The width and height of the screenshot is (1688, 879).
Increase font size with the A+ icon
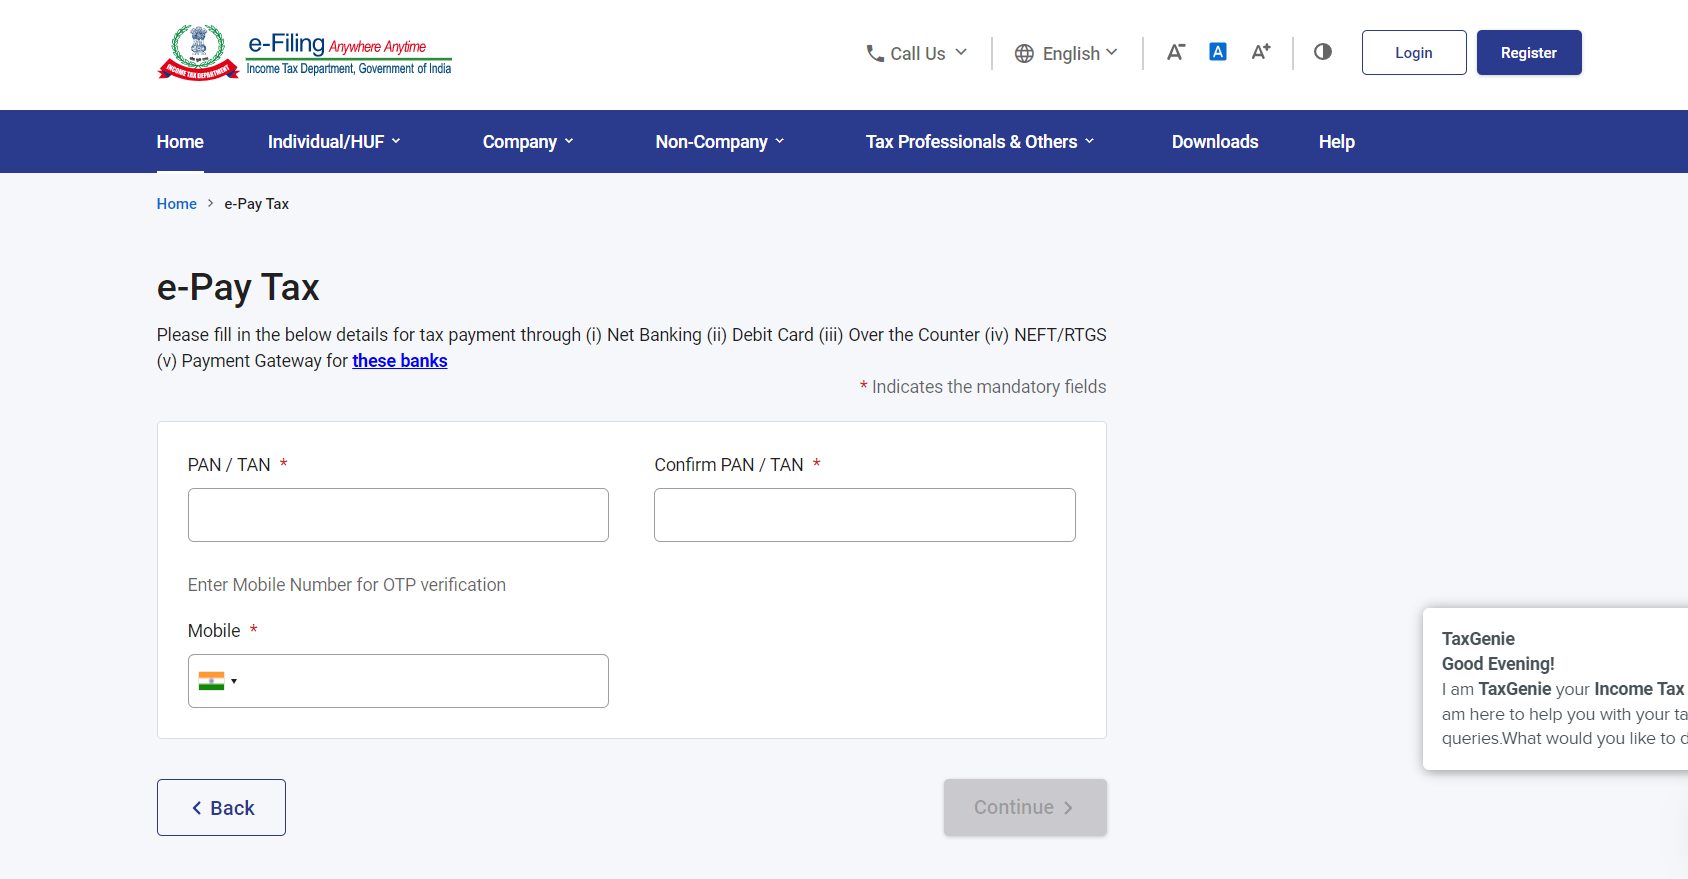pos(1260,52)
